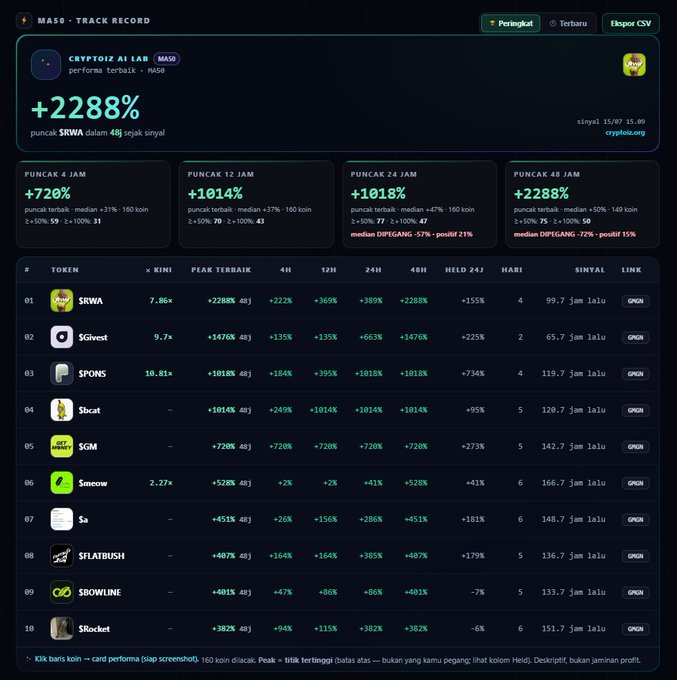The width and height of the screenshot is (677, 680).
Task: Open GMGN link for $BOWLINE row
Action: [x=635, y=592]
